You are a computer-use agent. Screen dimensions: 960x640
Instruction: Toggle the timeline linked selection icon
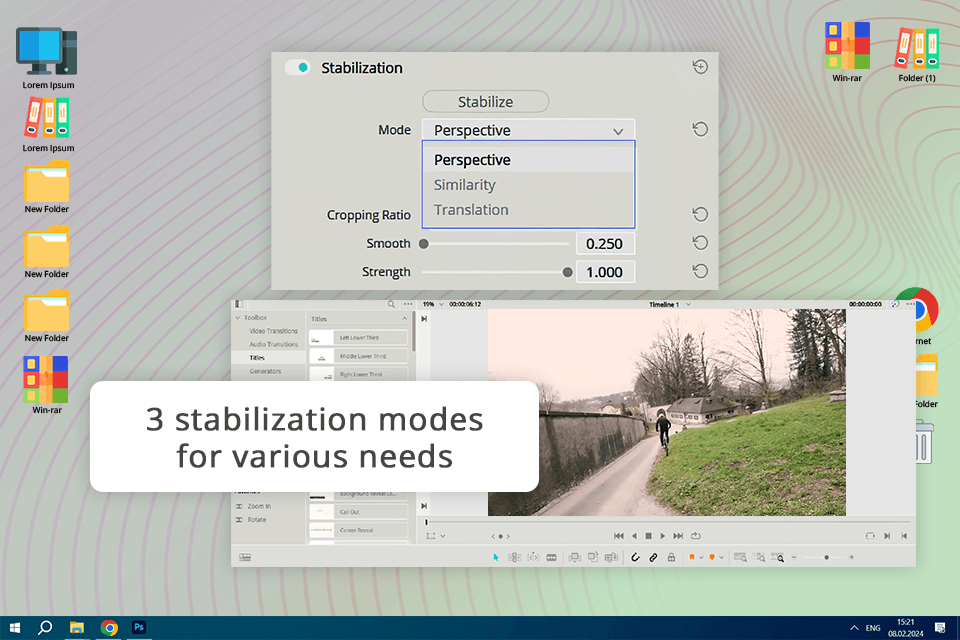(653, 557)
